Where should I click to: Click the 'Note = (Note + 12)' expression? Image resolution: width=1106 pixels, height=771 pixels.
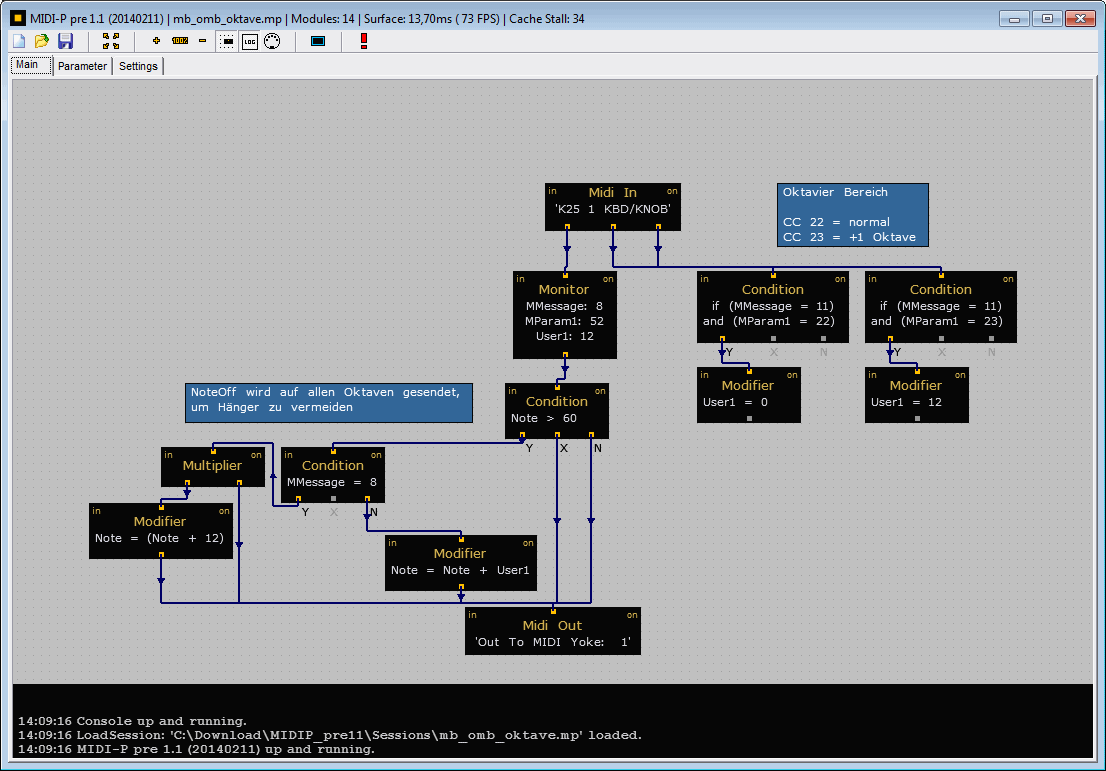coord(159,538)
